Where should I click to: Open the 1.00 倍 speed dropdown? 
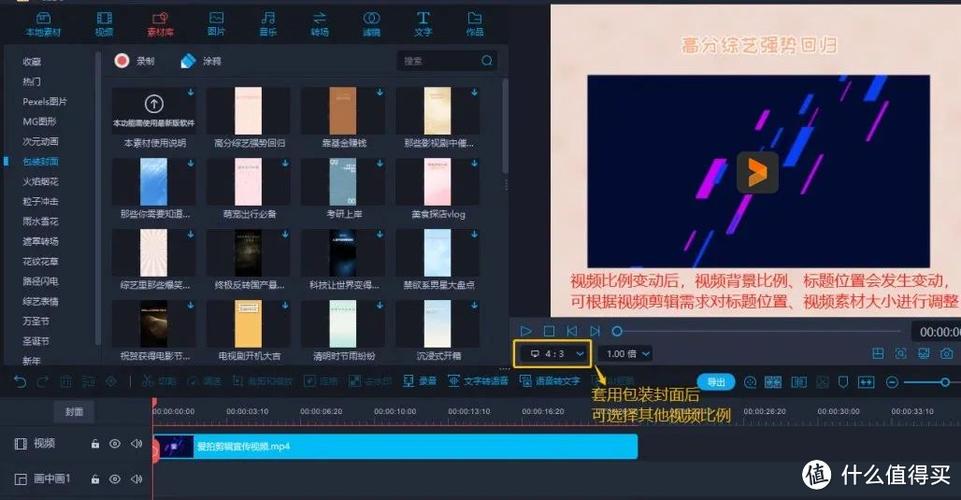pos(625,354)
